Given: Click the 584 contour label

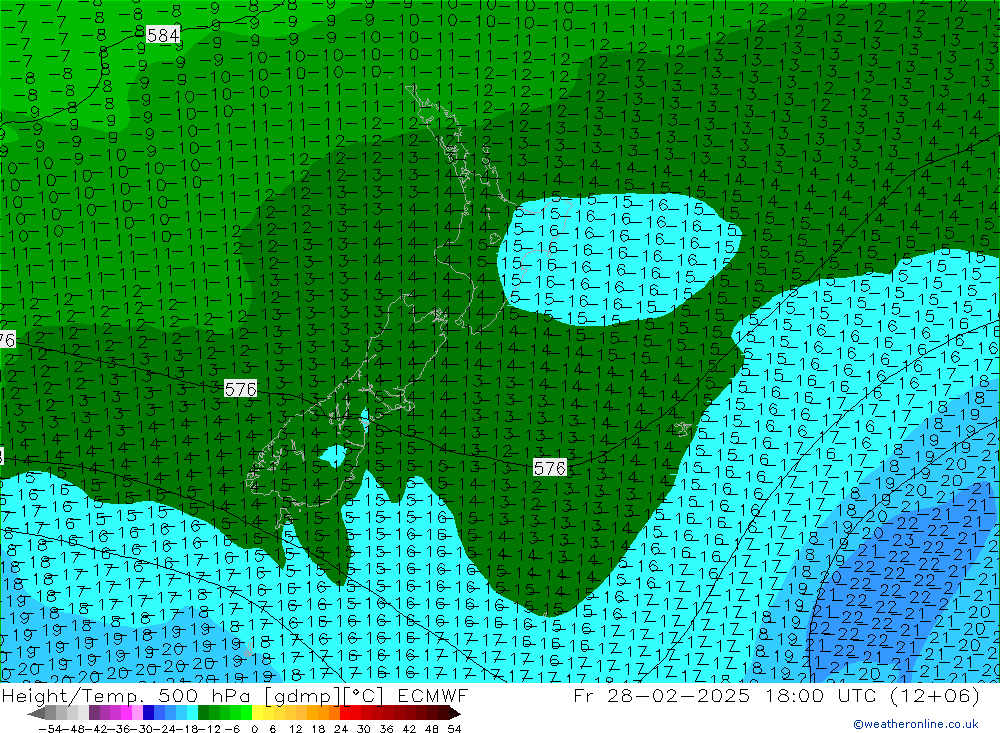Looking at the screenshot, I should (163, 35).
